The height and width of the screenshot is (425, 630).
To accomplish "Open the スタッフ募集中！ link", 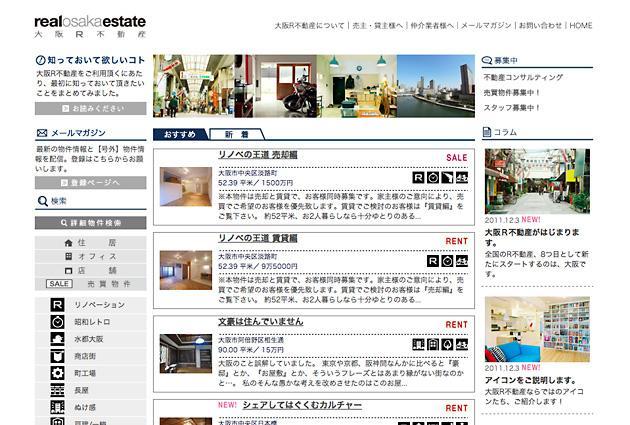I will click(511, 108).
